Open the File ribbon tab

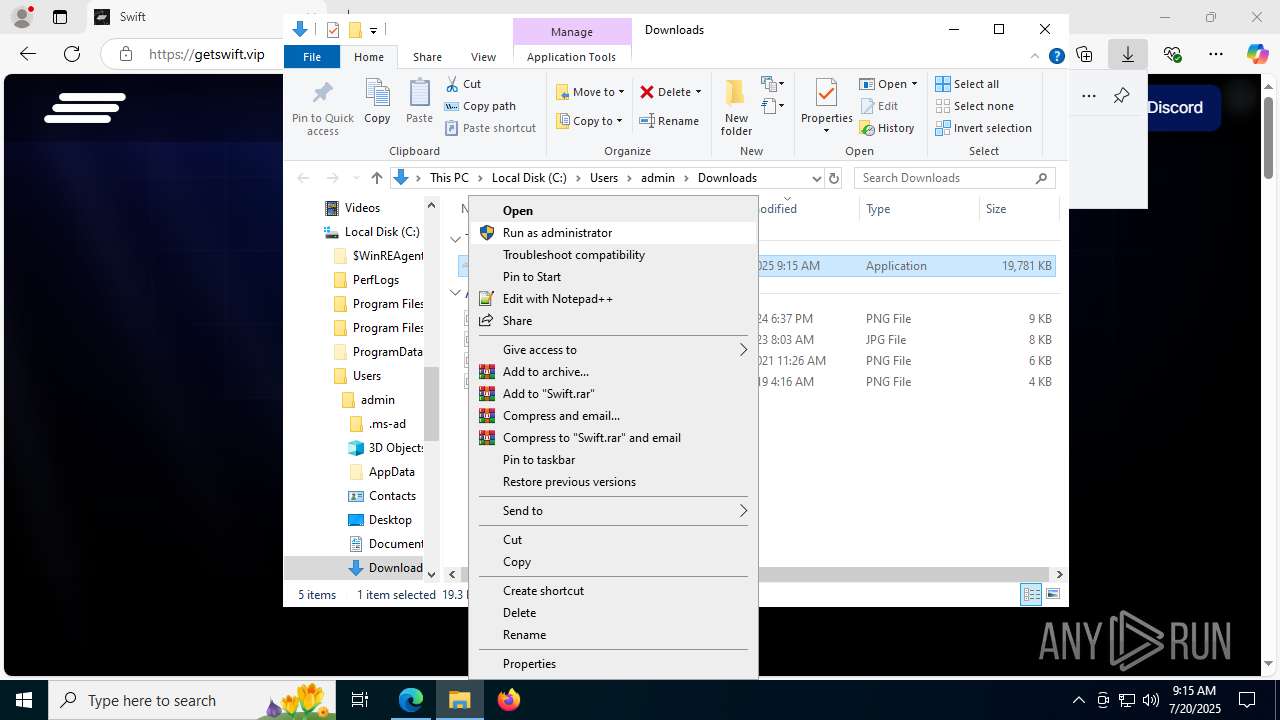312,57
